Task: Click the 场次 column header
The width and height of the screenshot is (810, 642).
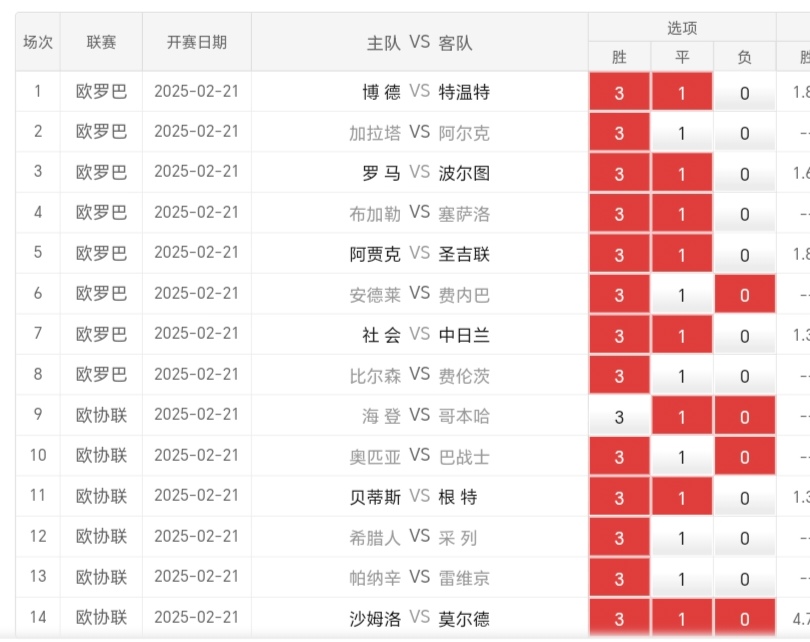Action: pyautogui.click(x=38, y=42)
